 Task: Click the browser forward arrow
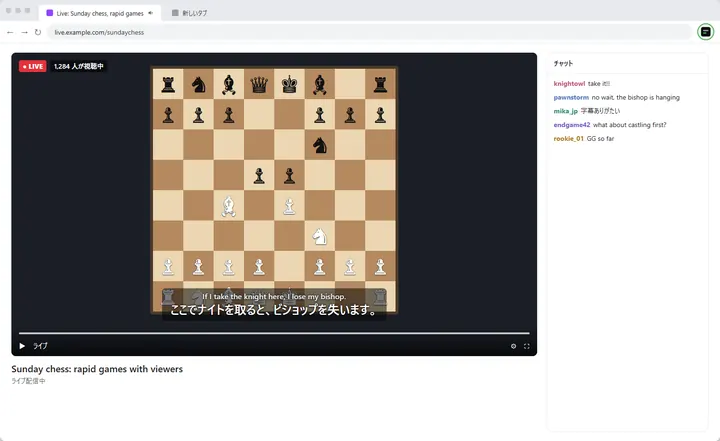click(x=24, y=32)
